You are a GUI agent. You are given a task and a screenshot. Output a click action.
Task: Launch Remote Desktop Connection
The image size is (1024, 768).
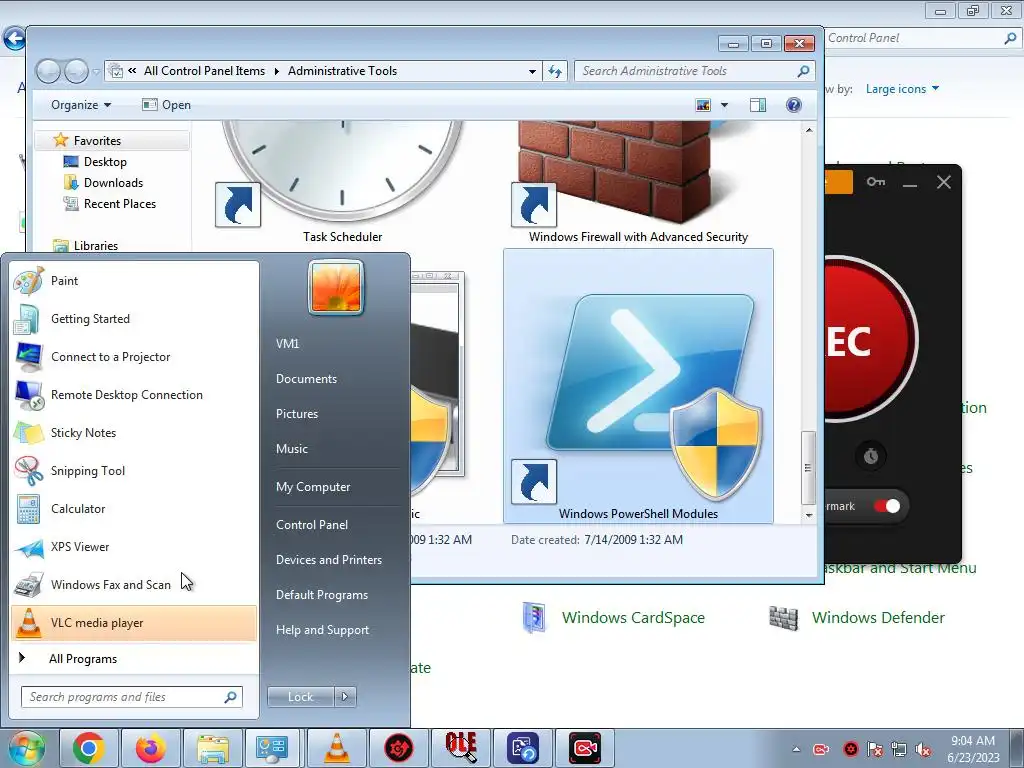click(134, 394)
